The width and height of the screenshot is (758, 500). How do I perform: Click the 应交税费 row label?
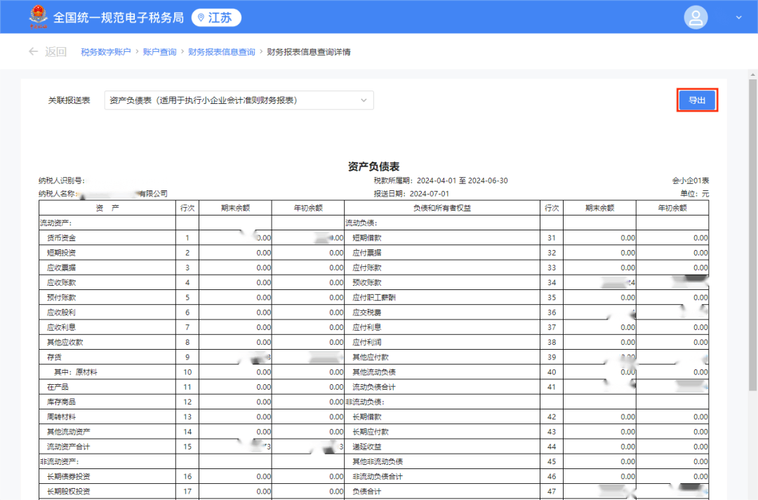pos(367,313)
